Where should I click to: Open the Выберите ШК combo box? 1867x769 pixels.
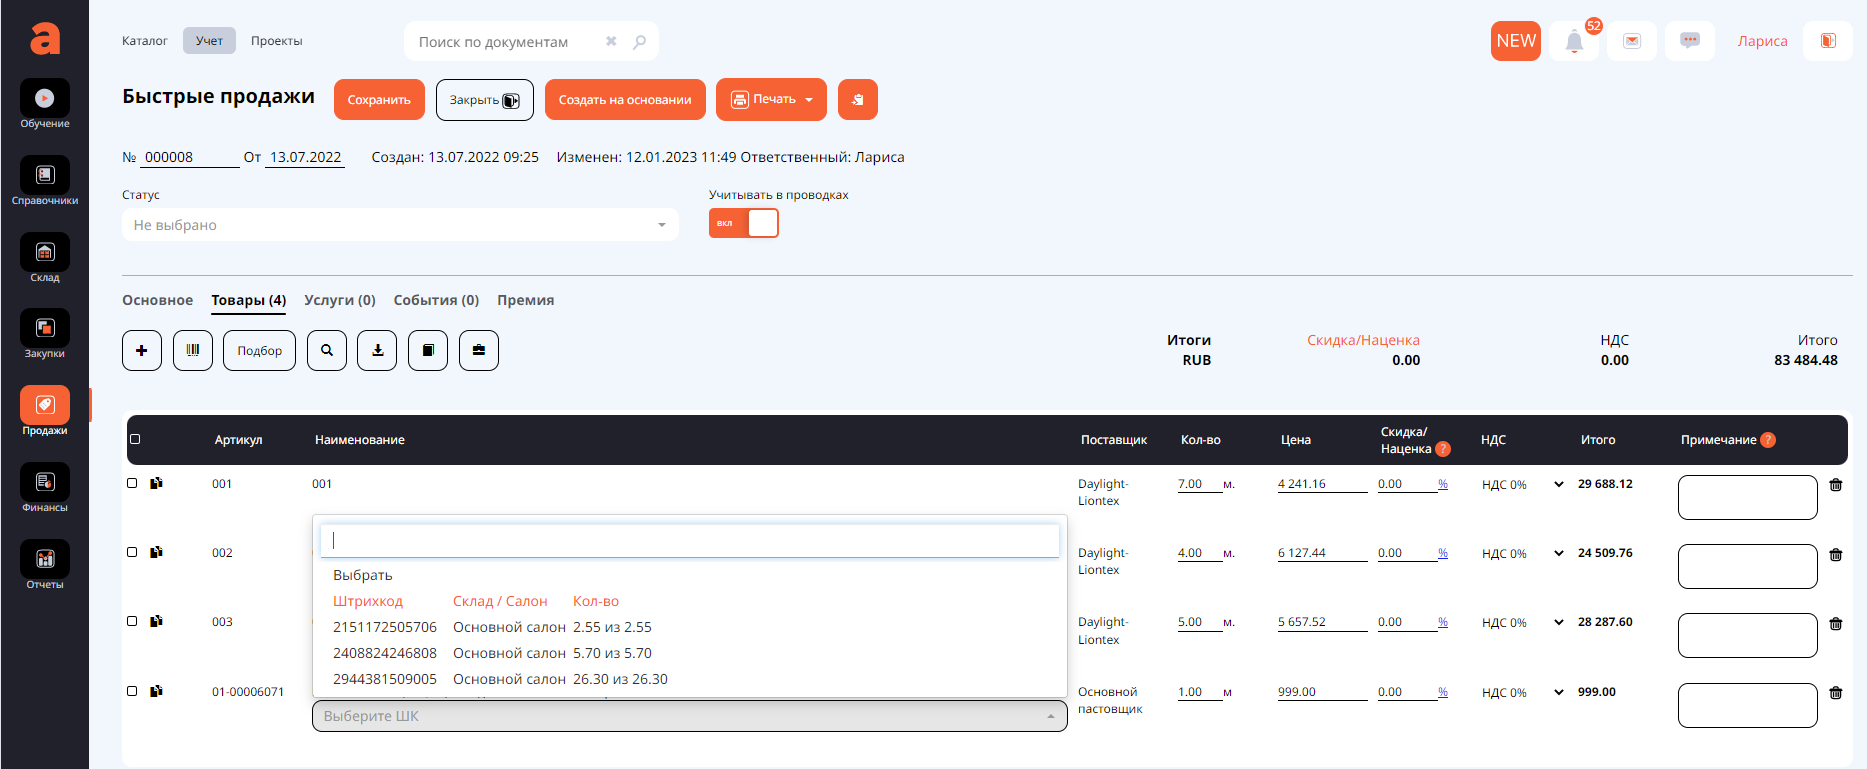pos(689,716)
